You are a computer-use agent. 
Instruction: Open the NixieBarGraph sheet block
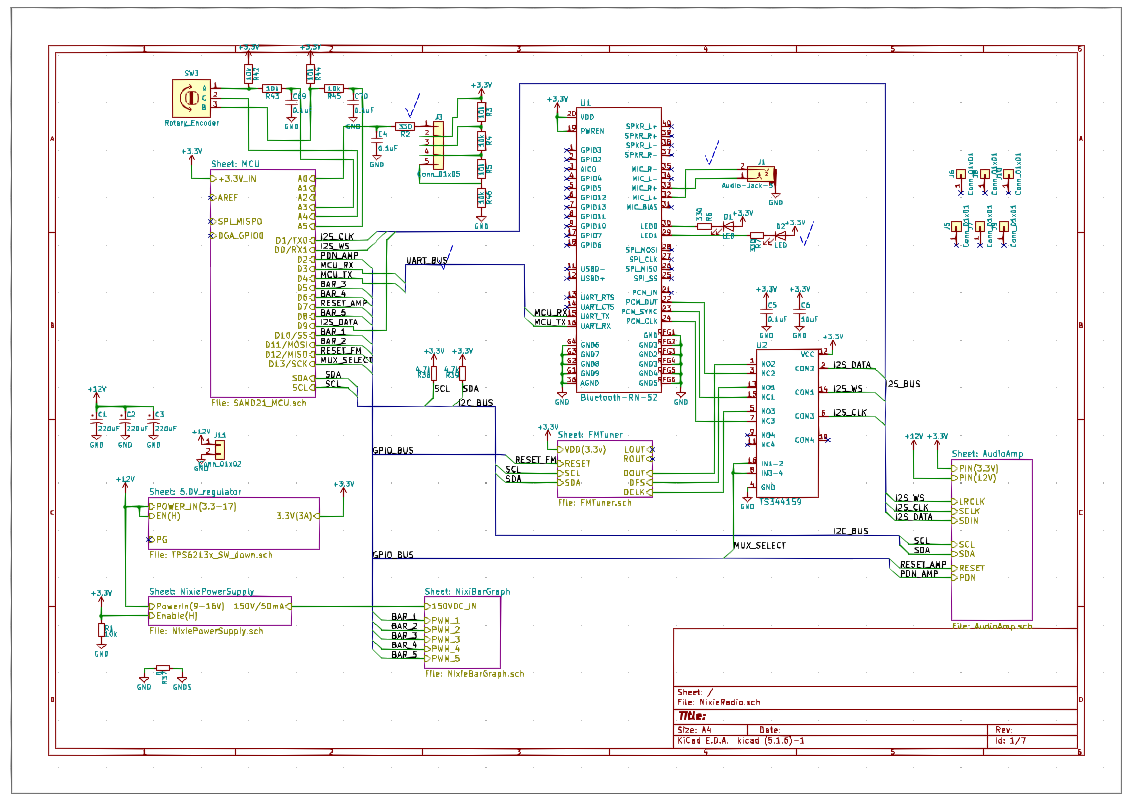(x=461, y=632)
